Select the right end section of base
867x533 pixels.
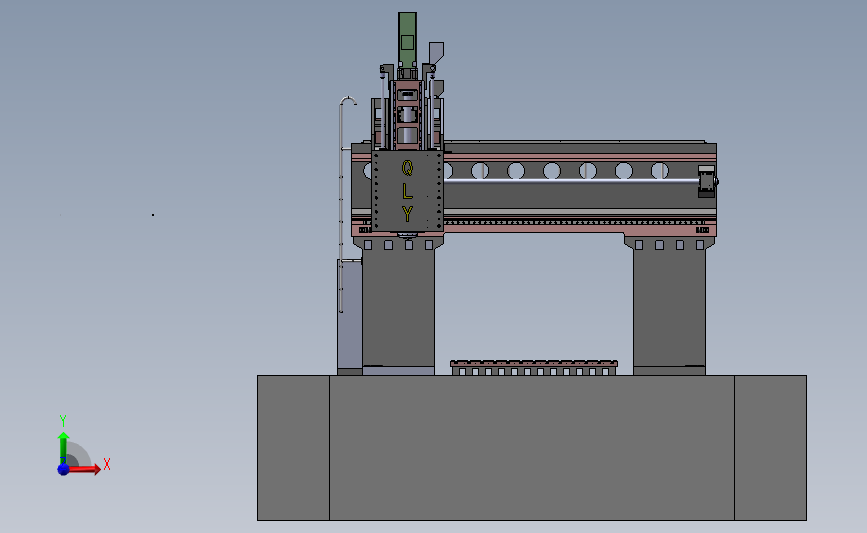[770, 448]
